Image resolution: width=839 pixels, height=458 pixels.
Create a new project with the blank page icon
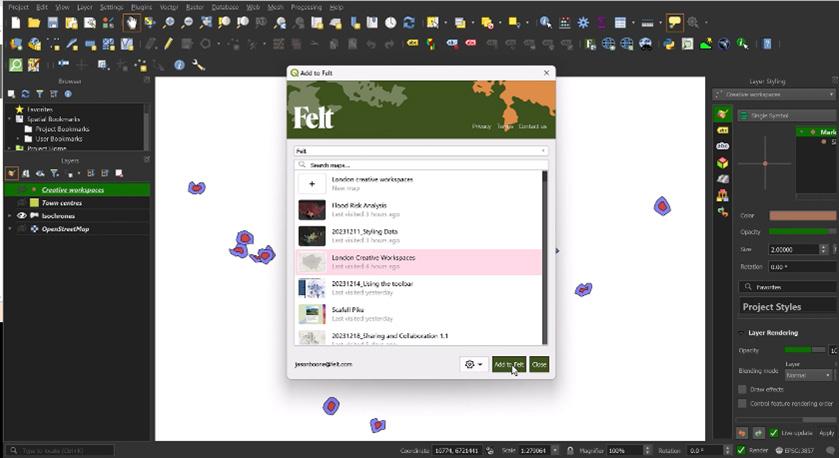click(16, 22)
